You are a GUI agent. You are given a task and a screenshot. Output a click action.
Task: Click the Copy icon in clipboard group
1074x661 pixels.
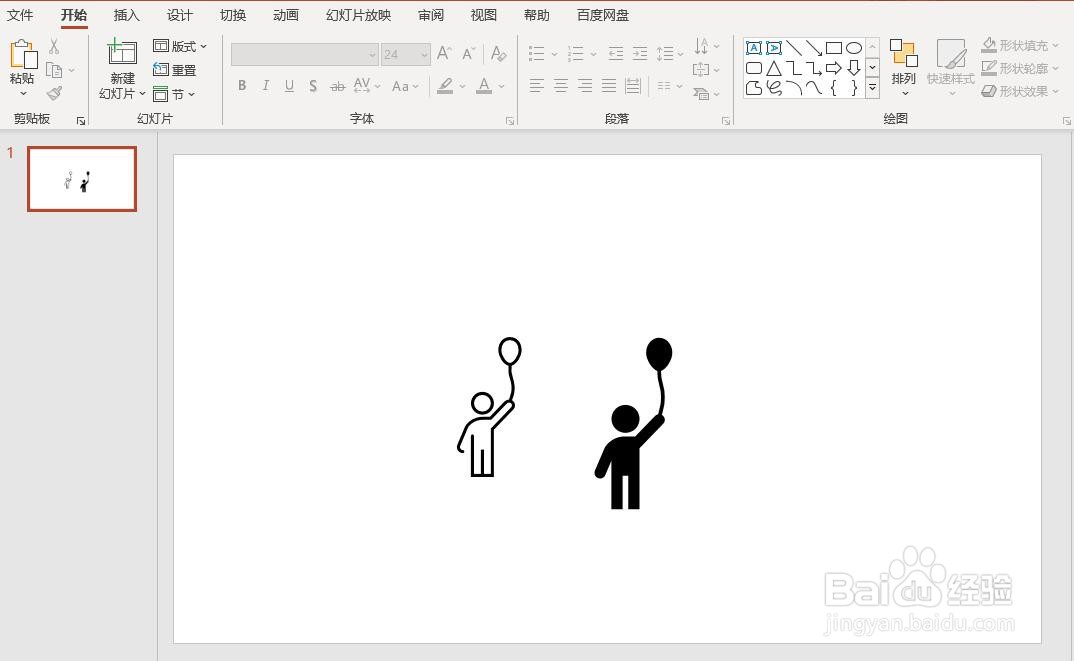tap(54, 70)
